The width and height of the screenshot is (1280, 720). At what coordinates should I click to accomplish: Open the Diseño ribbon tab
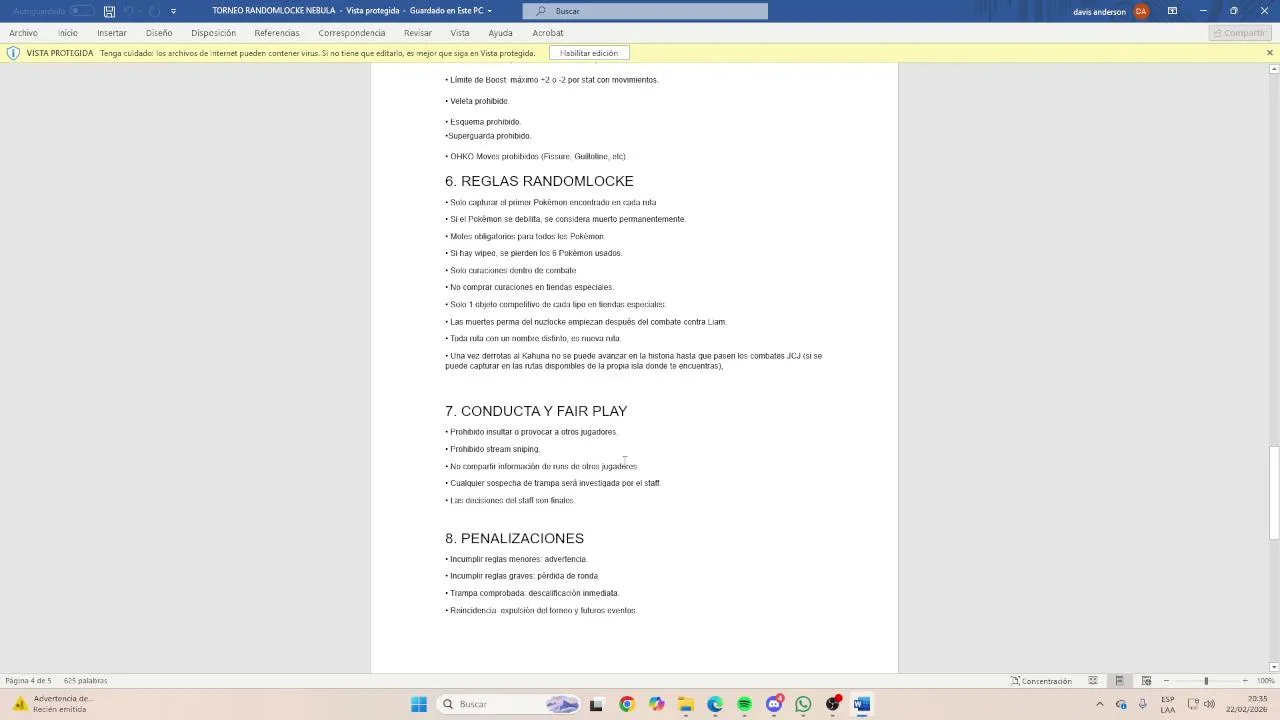coord(159,33)
